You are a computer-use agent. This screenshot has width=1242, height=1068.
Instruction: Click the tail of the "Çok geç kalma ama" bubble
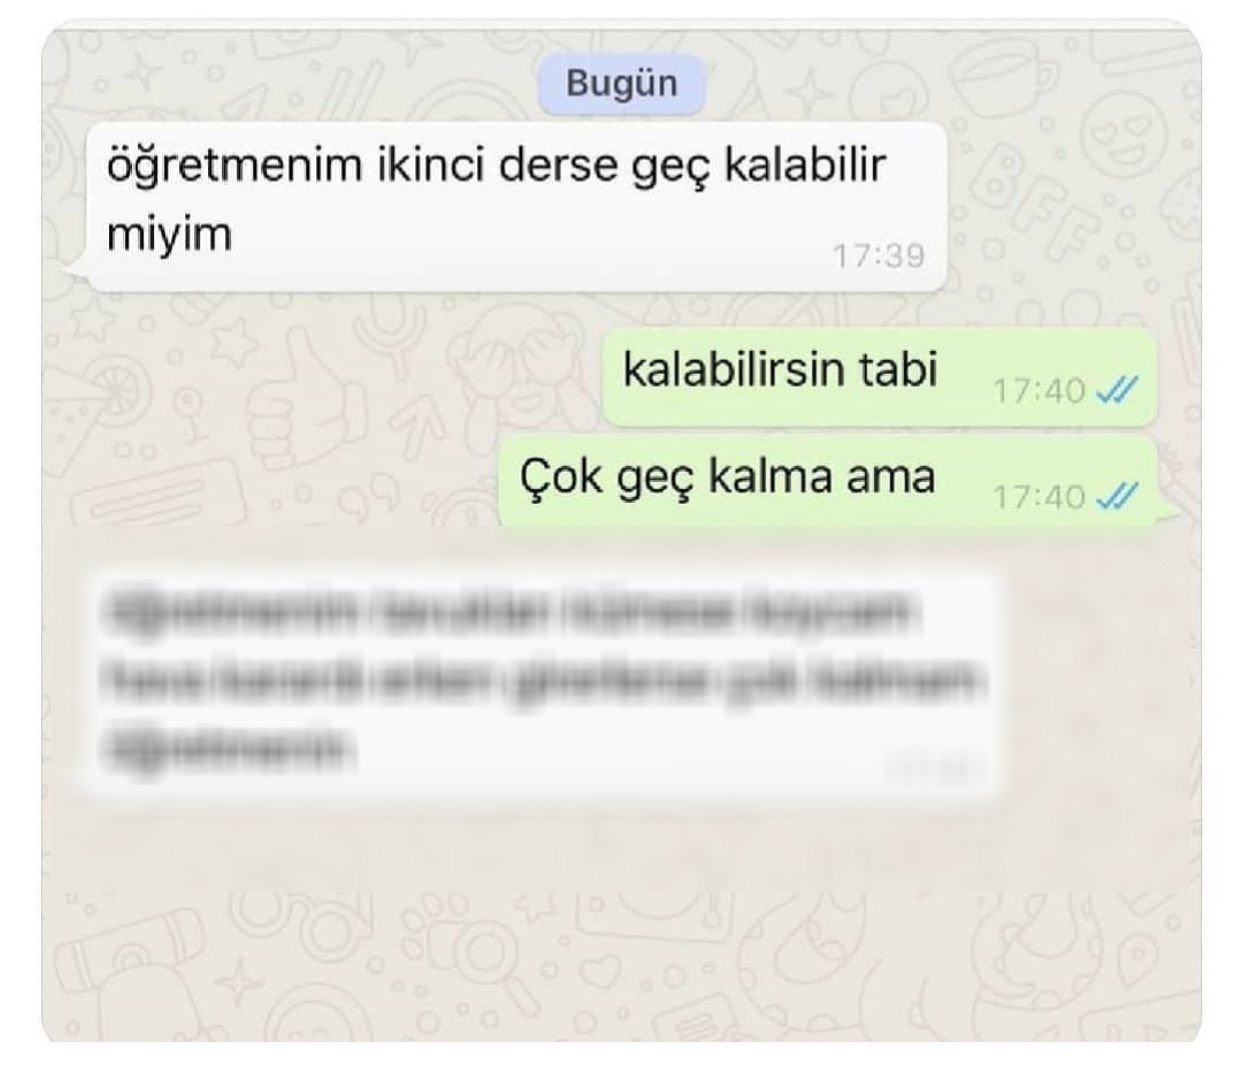tap(1163, 512)
